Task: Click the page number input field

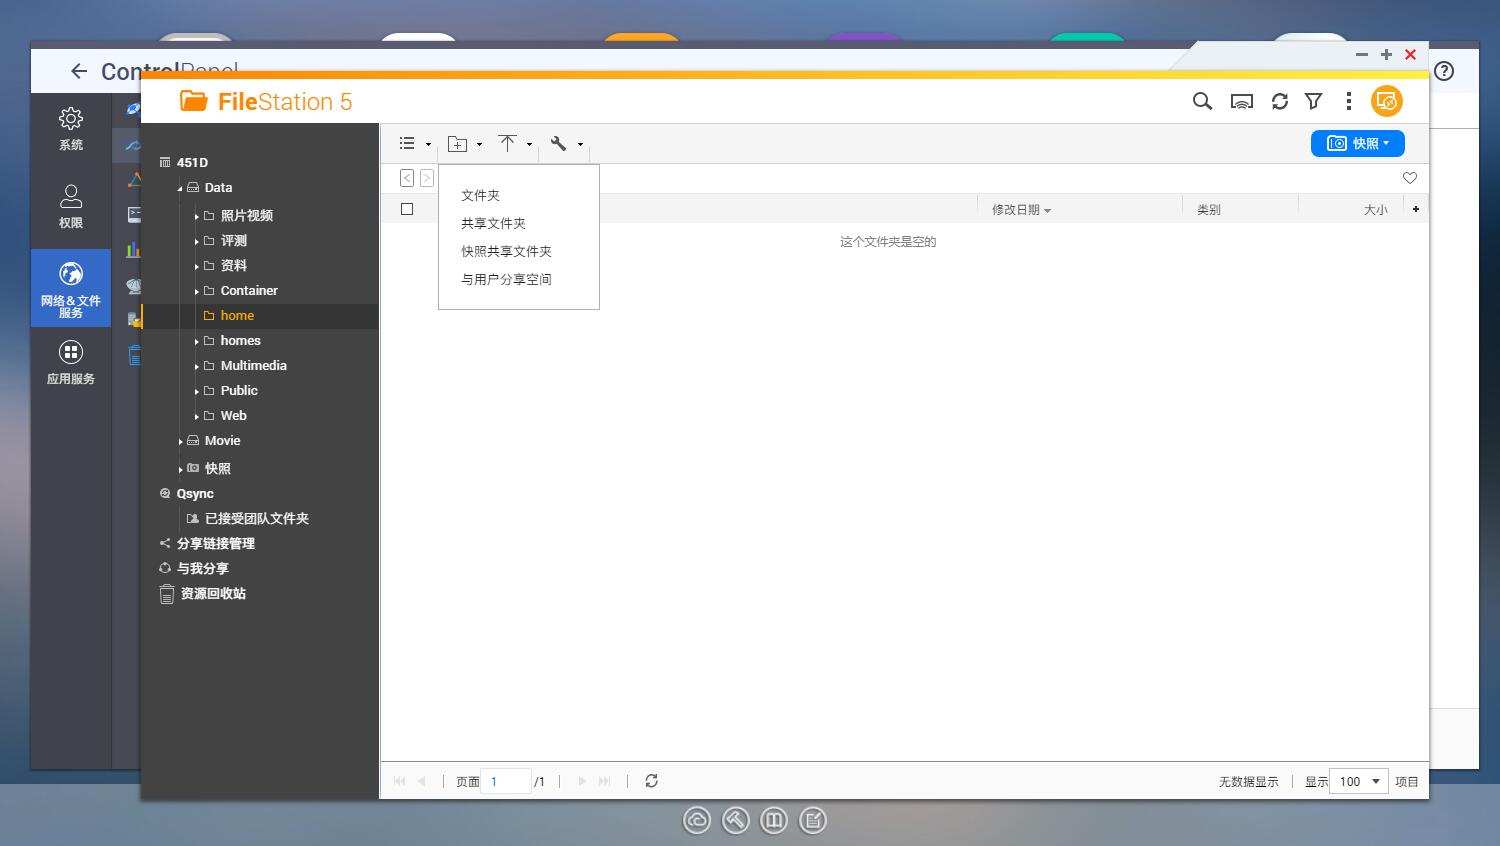Action: click(x=506, y=781)
